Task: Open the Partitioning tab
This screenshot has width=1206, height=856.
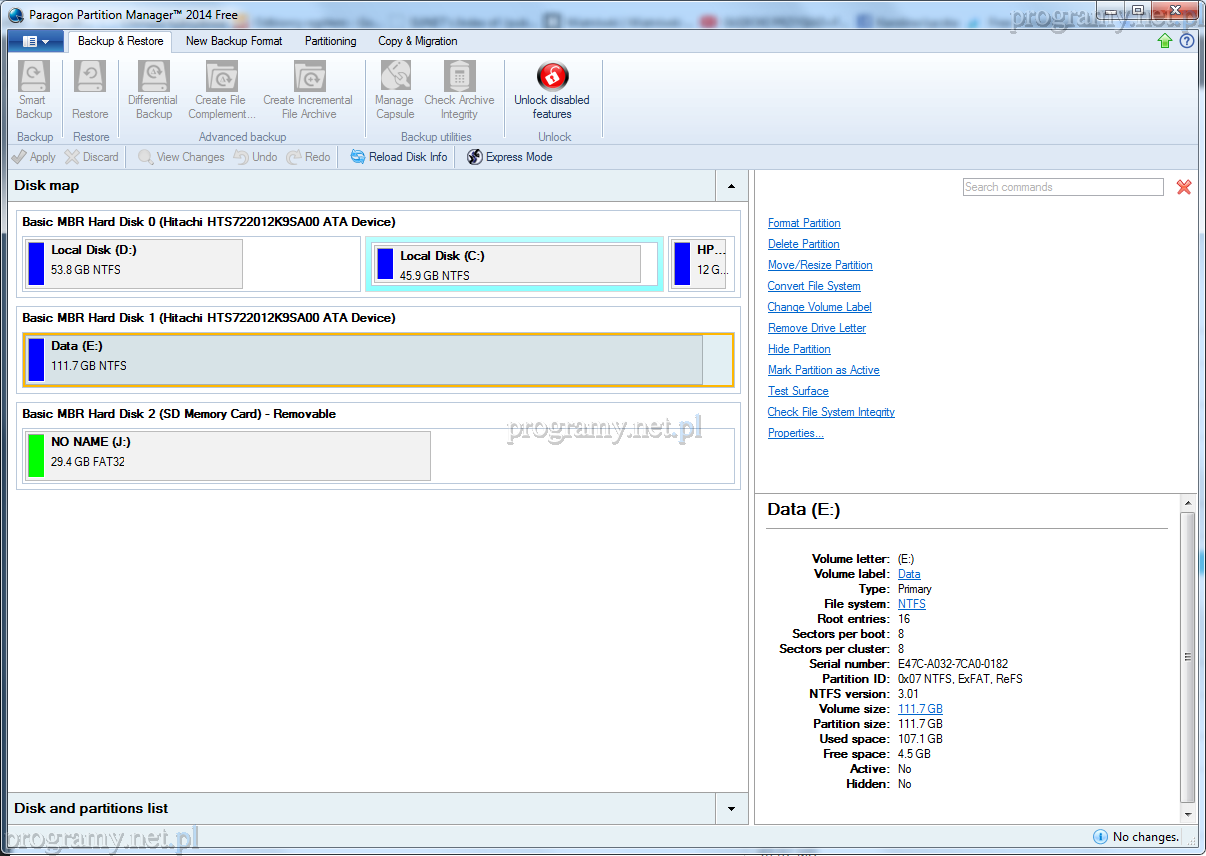Action: pos(330,41)
